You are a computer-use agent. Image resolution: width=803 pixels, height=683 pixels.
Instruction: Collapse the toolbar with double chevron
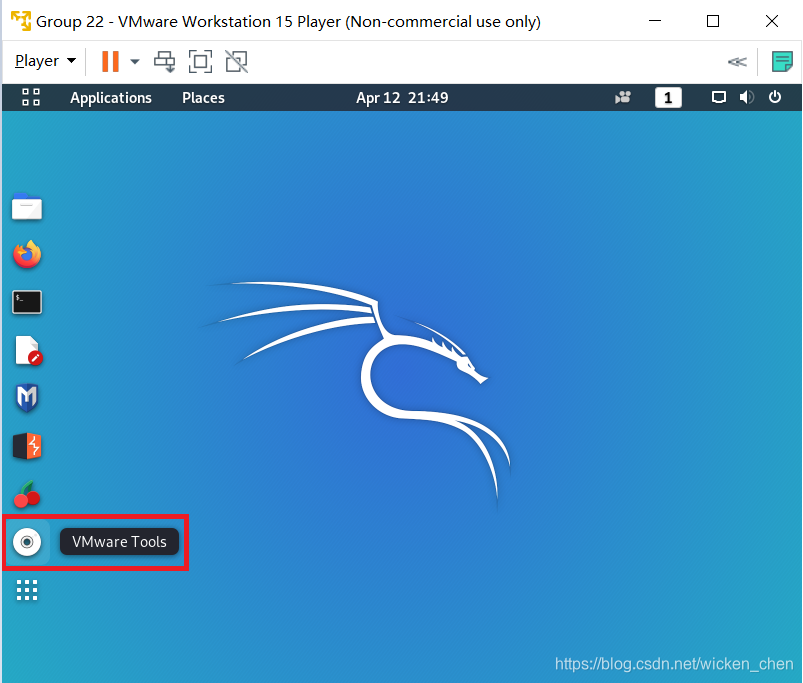coord(737,62)
